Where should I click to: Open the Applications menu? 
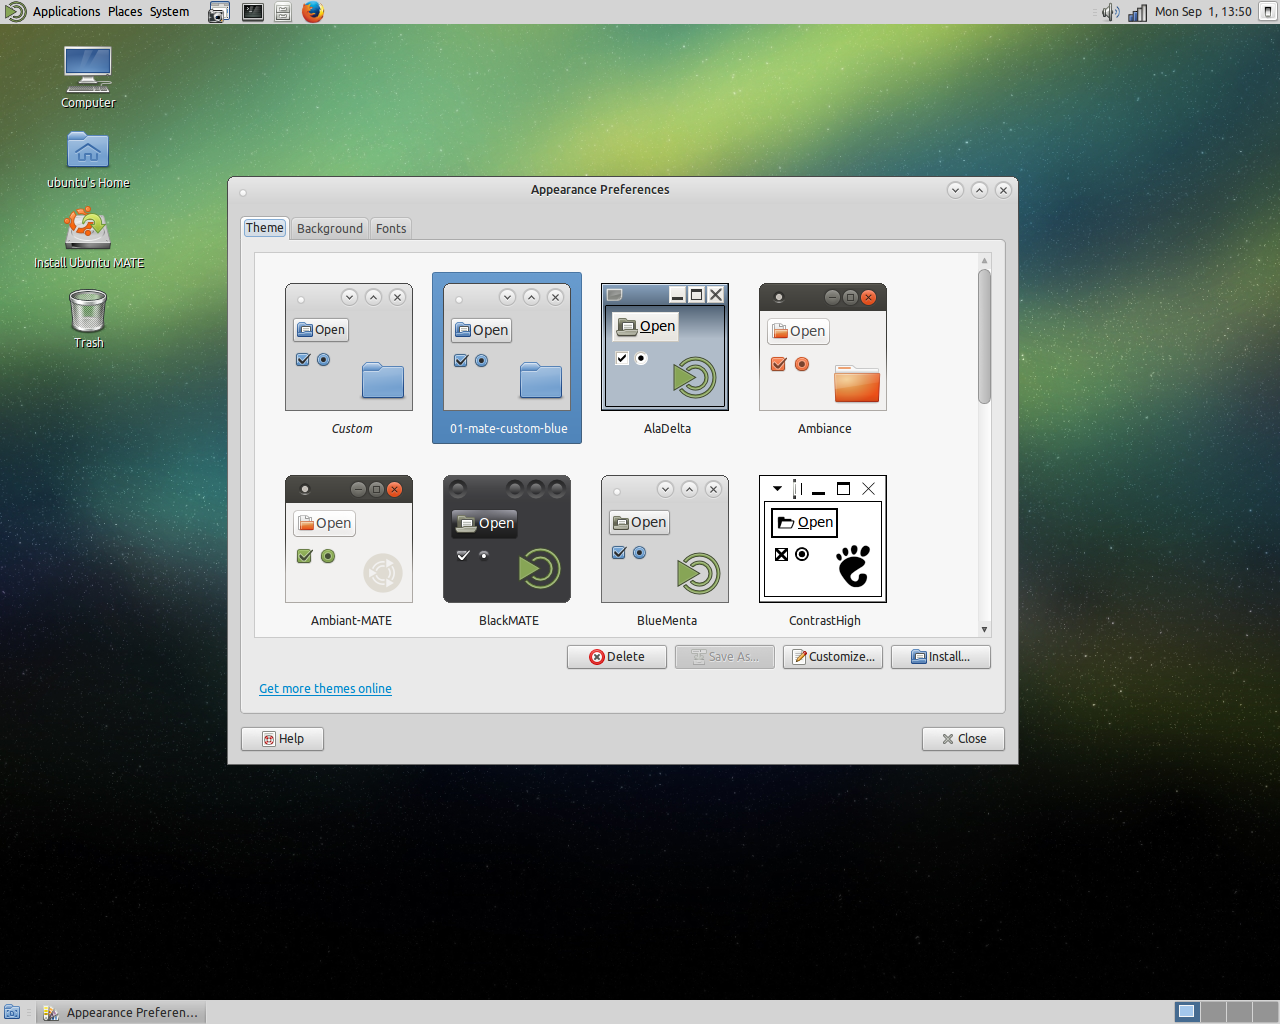click(x=66, y=12)
